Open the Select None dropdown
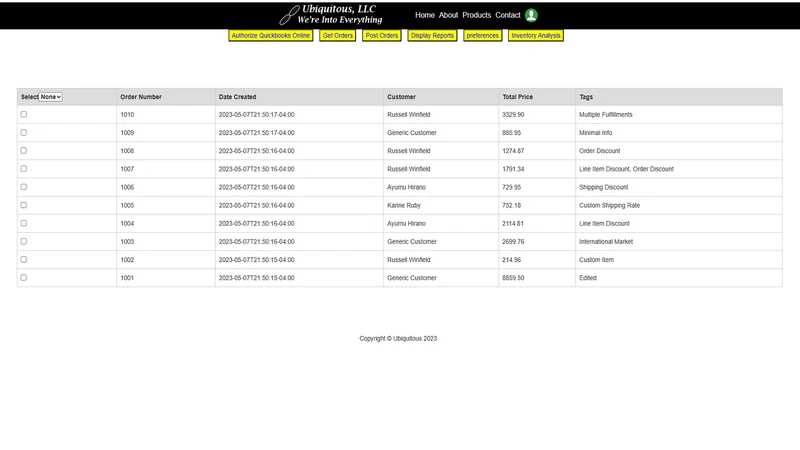 click(51, 97)
